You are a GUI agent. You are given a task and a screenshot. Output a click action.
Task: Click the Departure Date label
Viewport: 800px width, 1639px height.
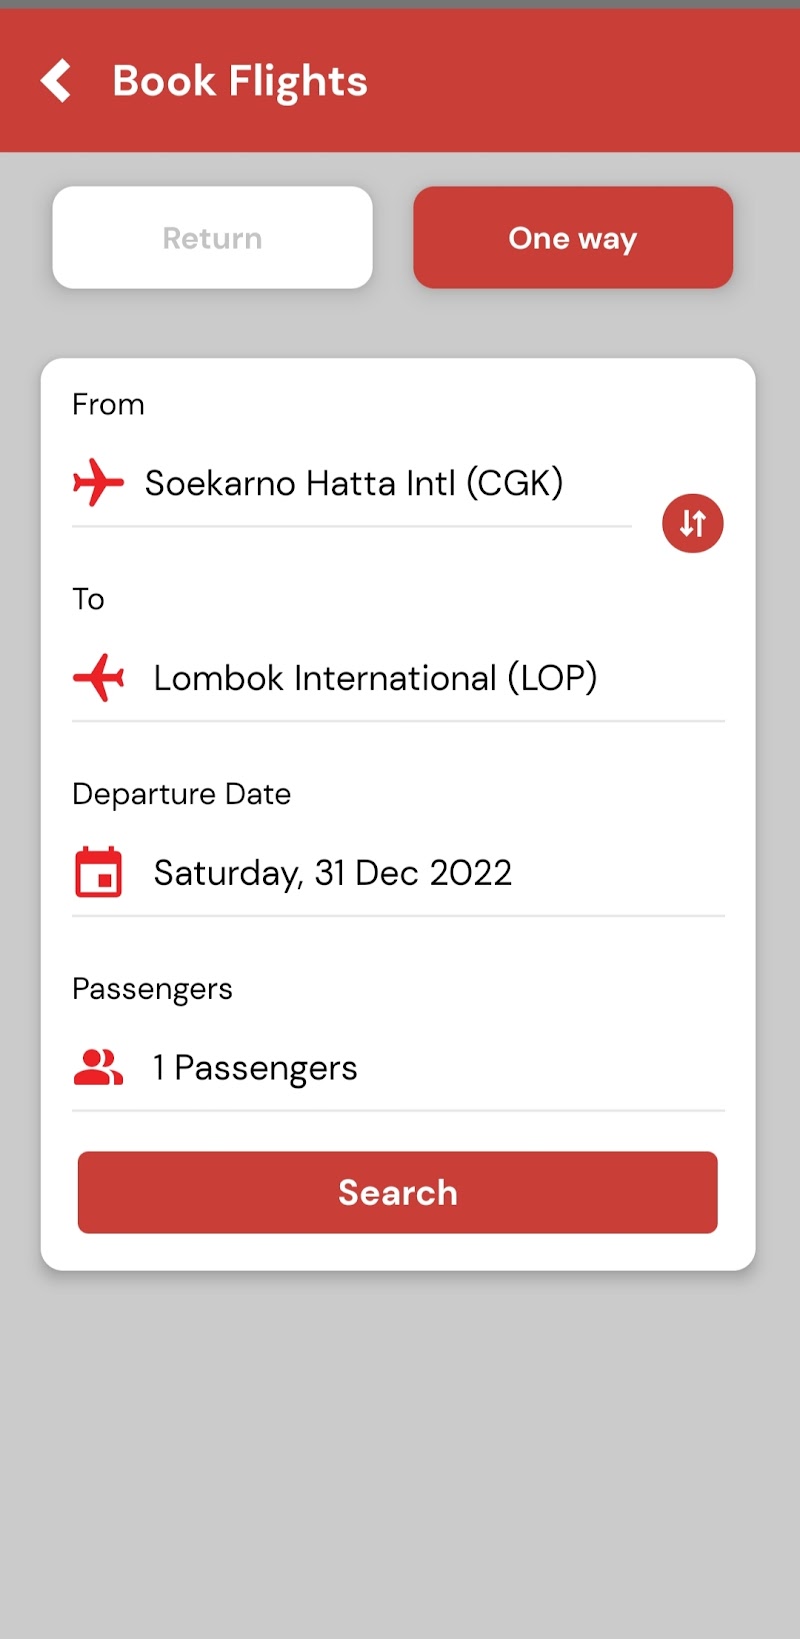tap(181, 794)
